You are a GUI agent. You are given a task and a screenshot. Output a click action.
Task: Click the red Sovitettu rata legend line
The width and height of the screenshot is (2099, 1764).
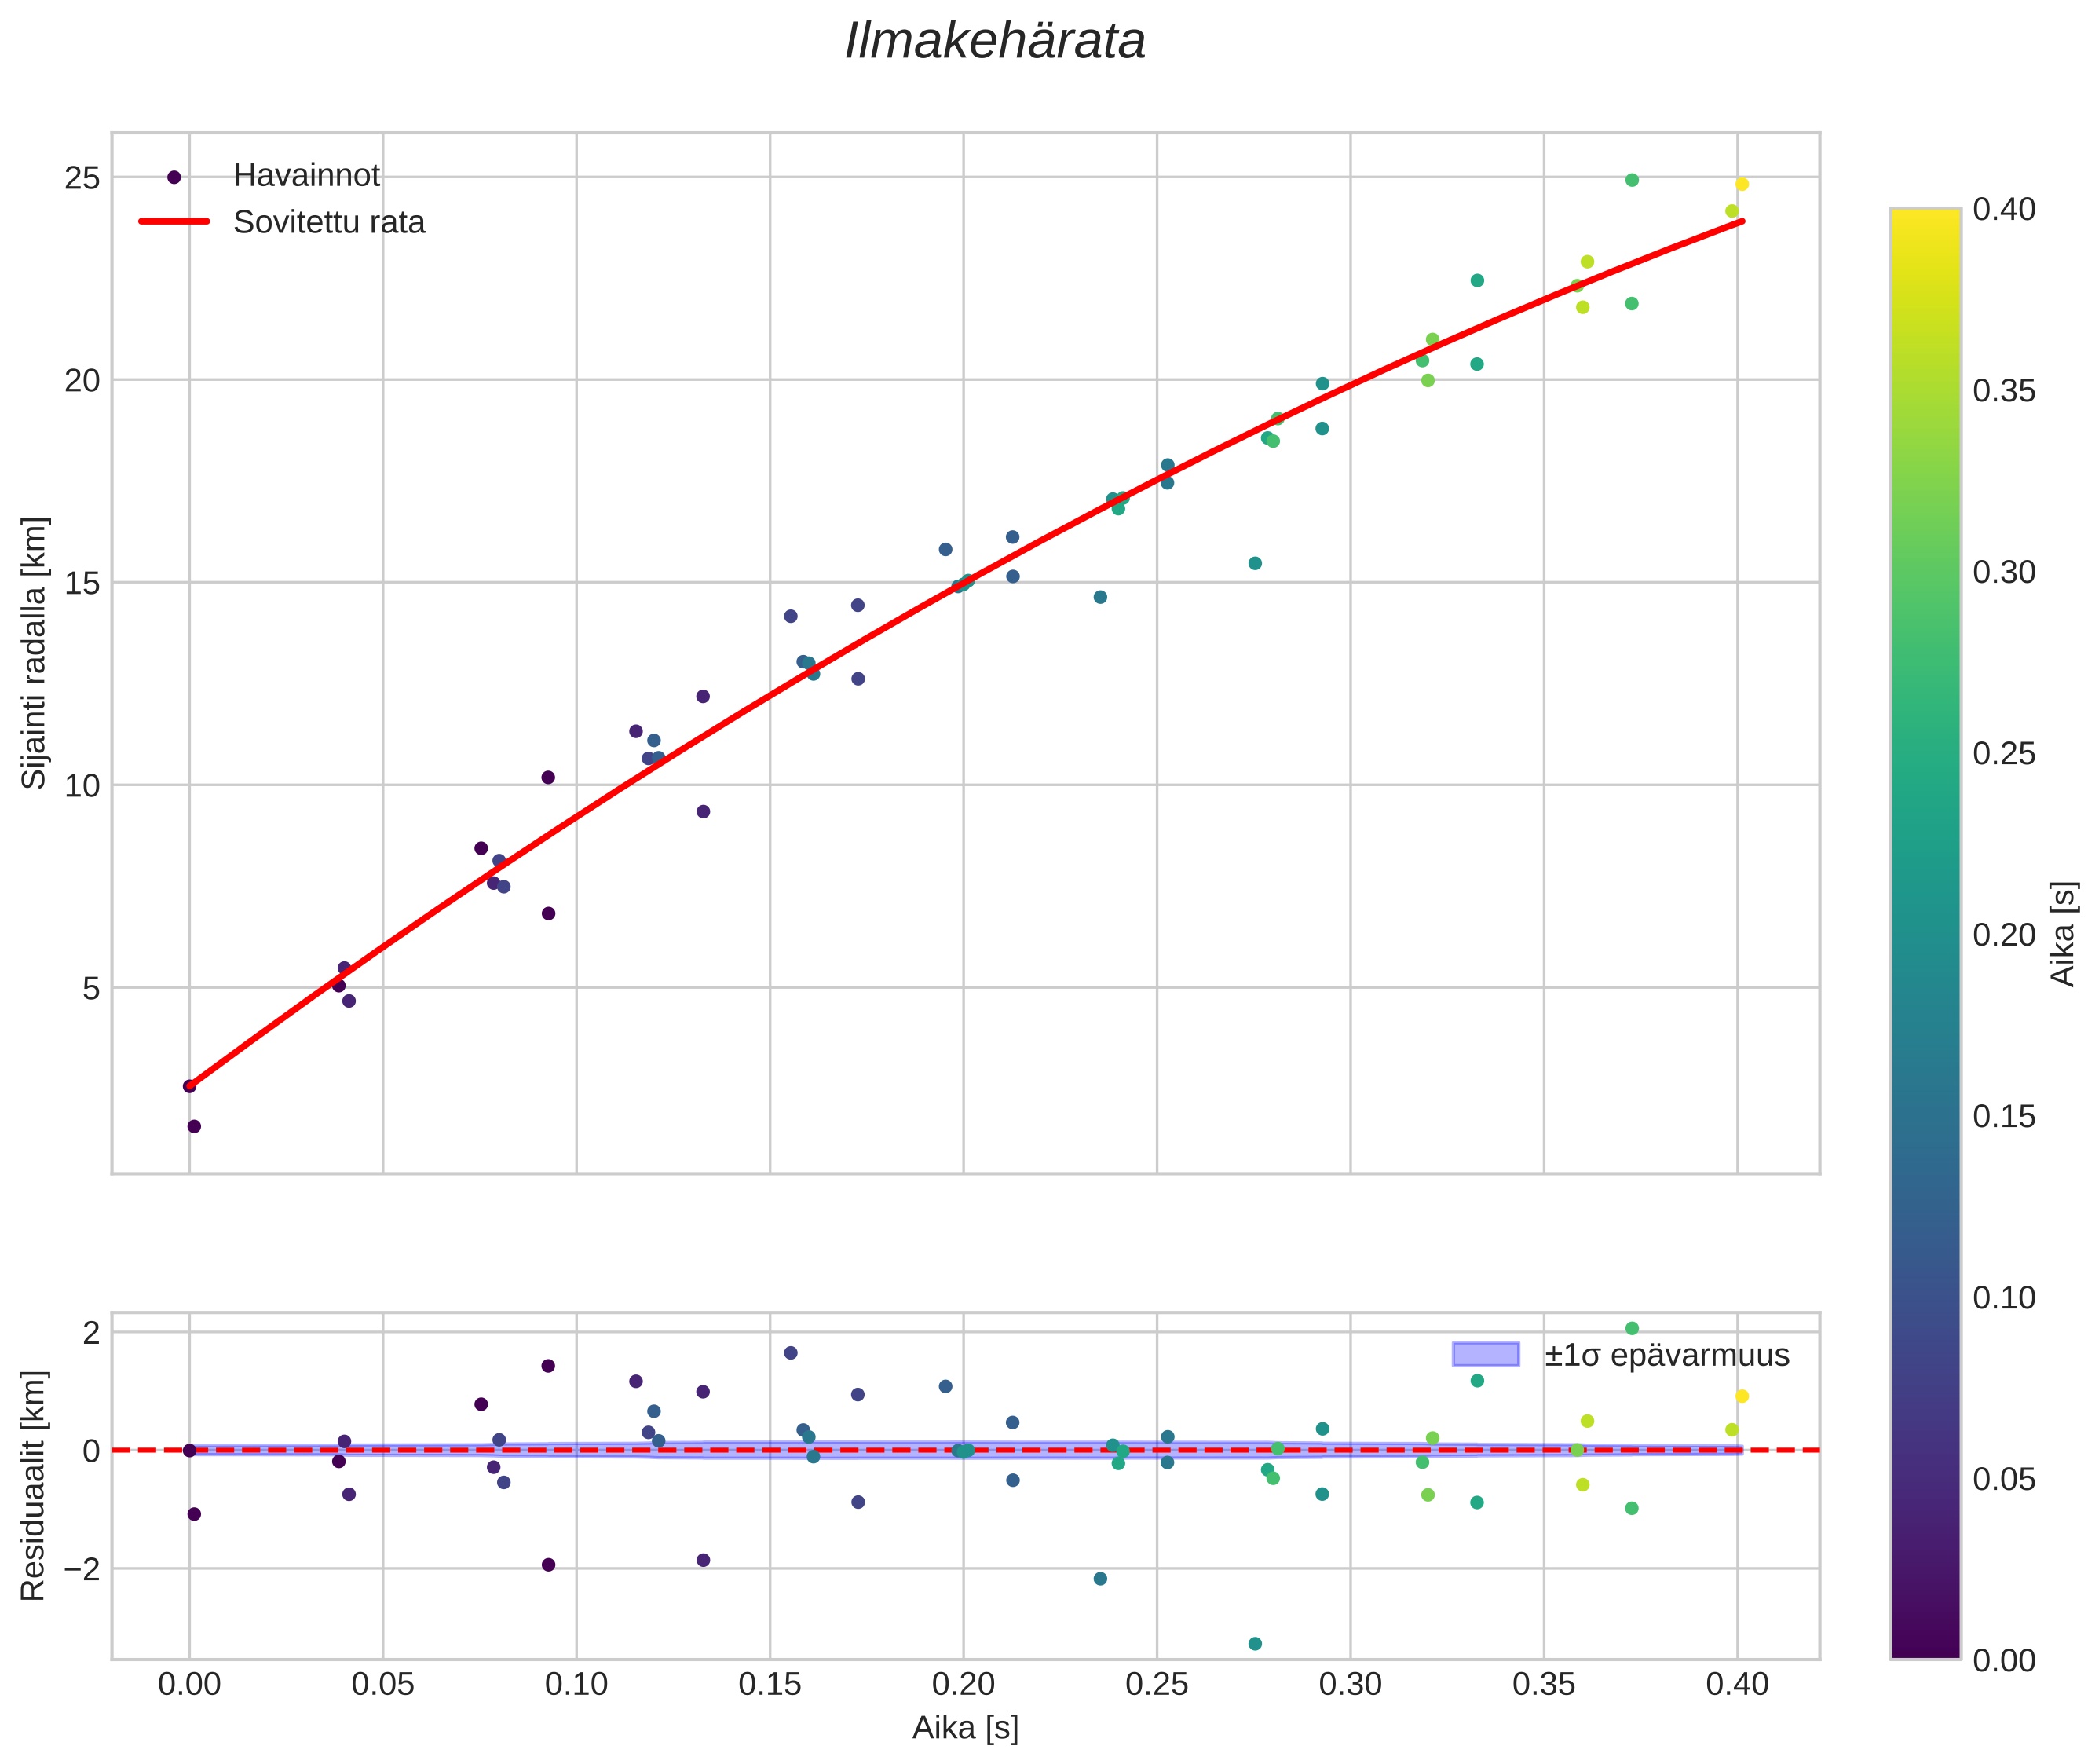[x=174, y=222]
